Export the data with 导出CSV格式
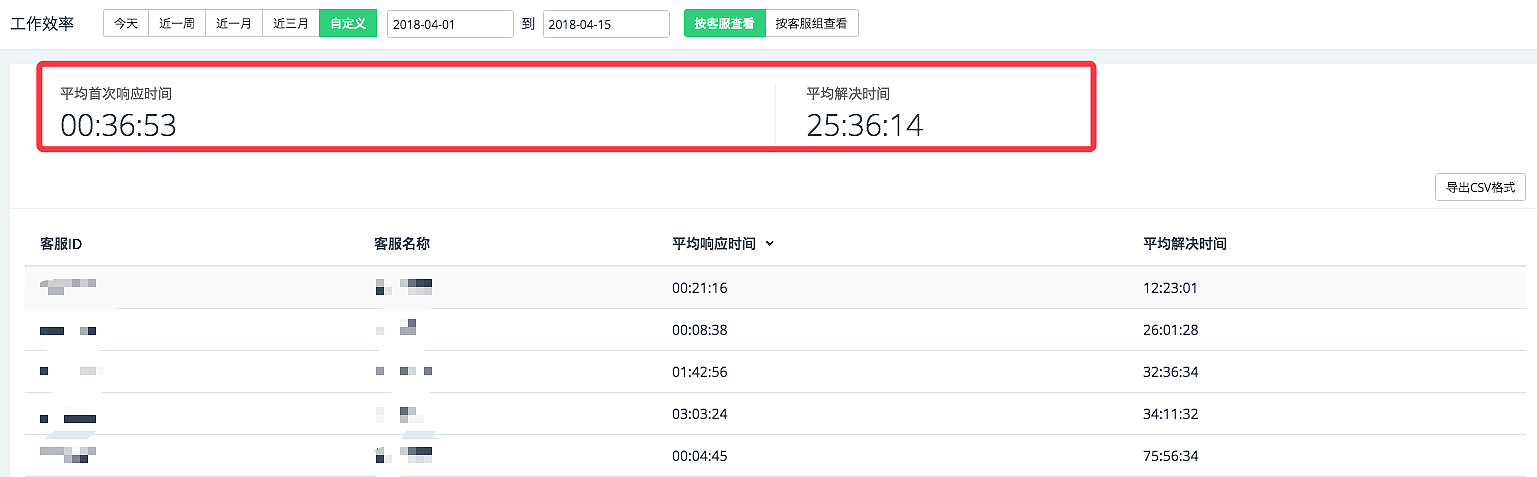This screenshot has height=477, width=1537. [1480, 187]
